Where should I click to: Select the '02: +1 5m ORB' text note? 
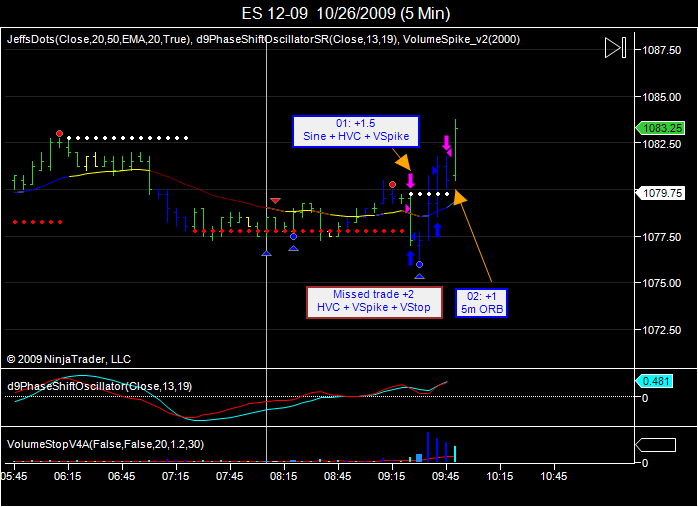481,303
